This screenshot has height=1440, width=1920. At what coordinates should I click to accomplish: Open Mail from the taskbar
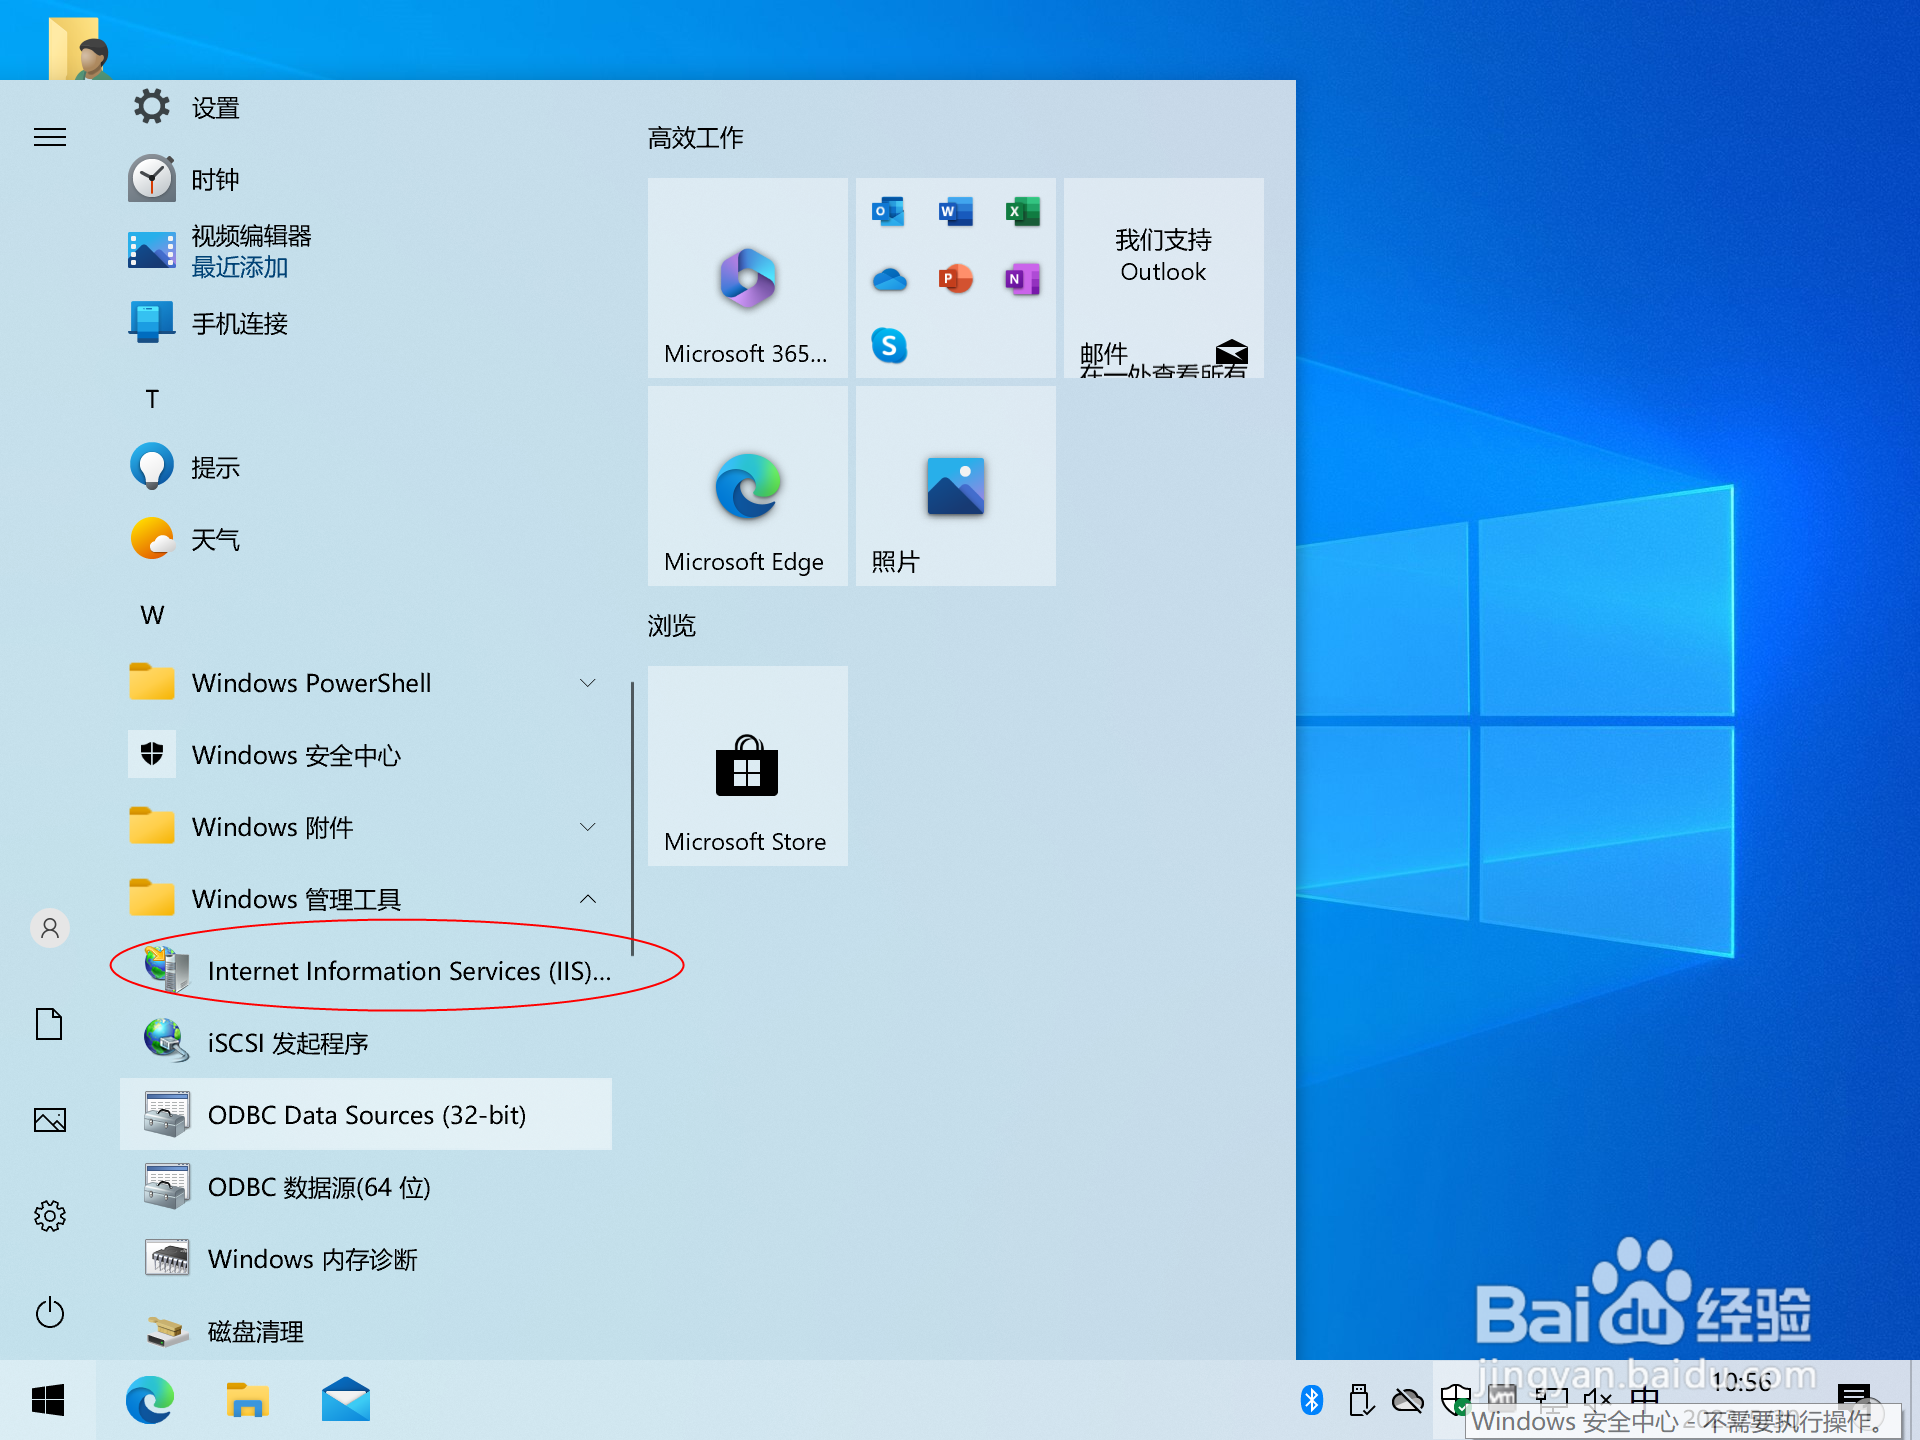[345, 1400]
